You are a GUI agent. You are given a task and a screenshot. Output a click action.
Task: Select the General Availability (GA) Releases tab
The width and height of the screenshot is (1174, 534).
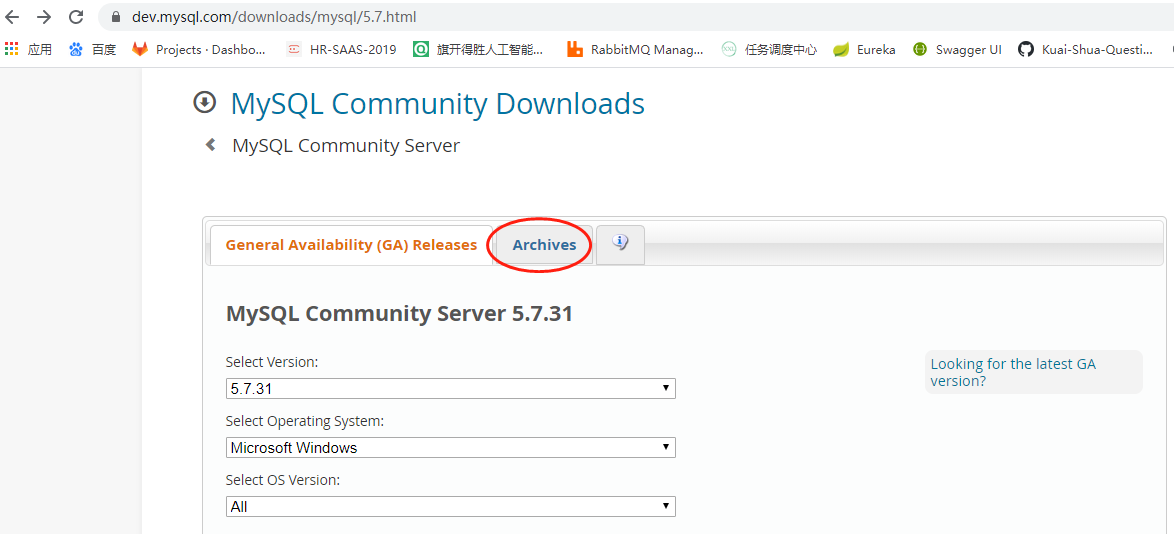point(351,245)
